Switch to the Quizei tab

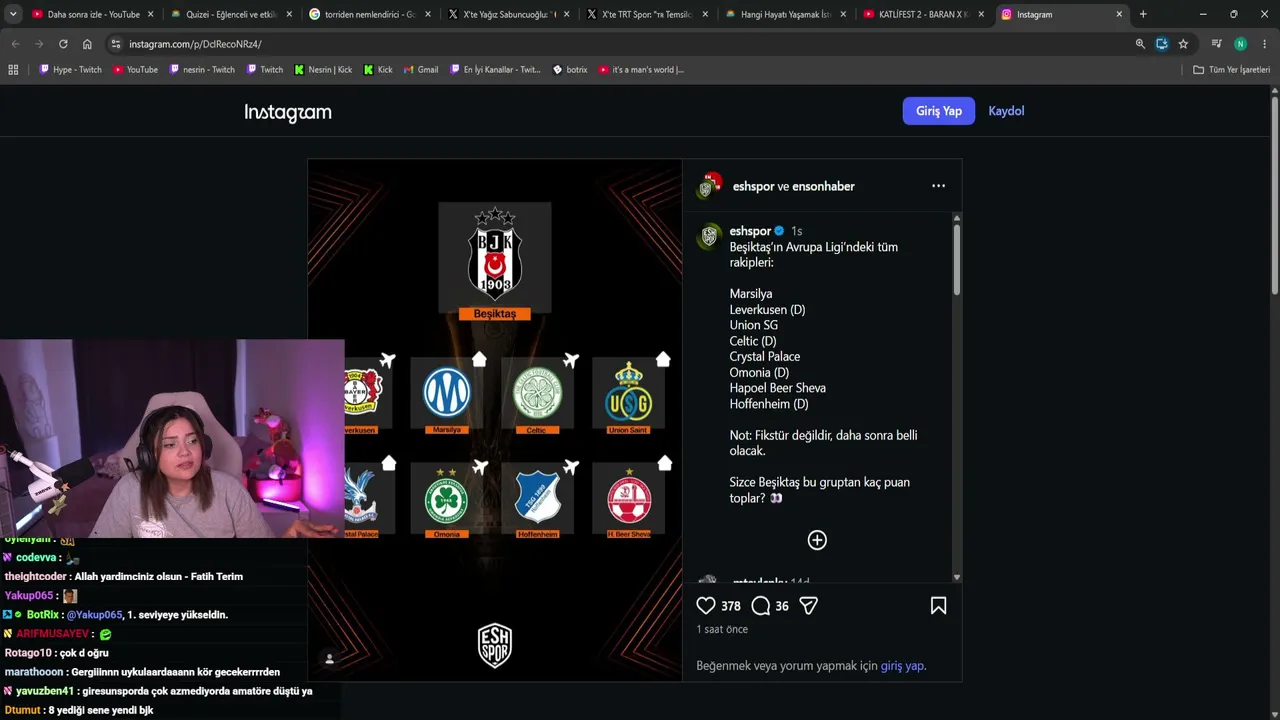(x=229, y=14)
